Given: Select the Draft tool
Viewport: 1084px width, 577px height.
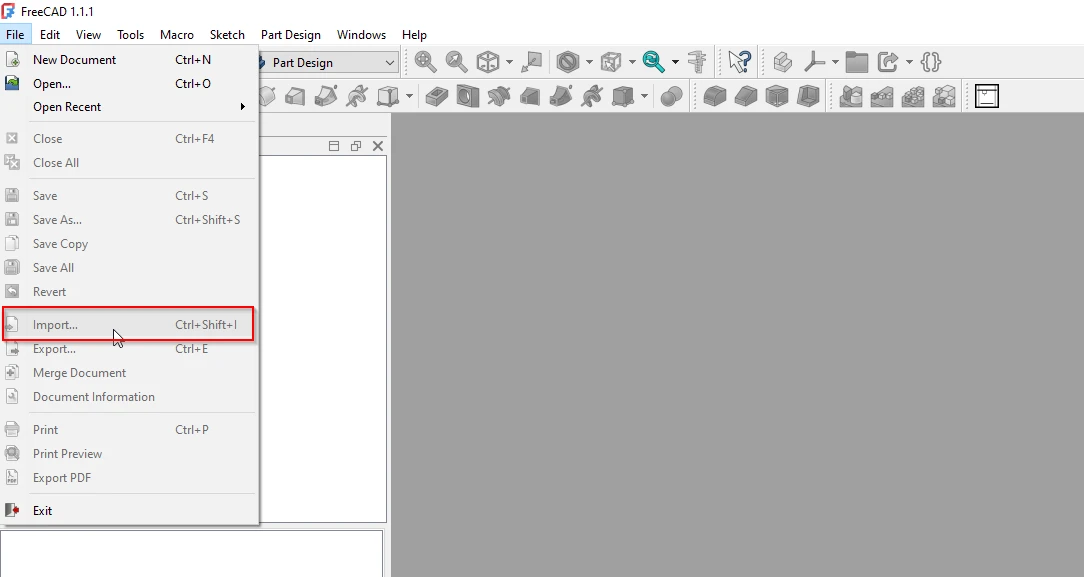Looking at the screenshot, I should (x=777, y=96).
